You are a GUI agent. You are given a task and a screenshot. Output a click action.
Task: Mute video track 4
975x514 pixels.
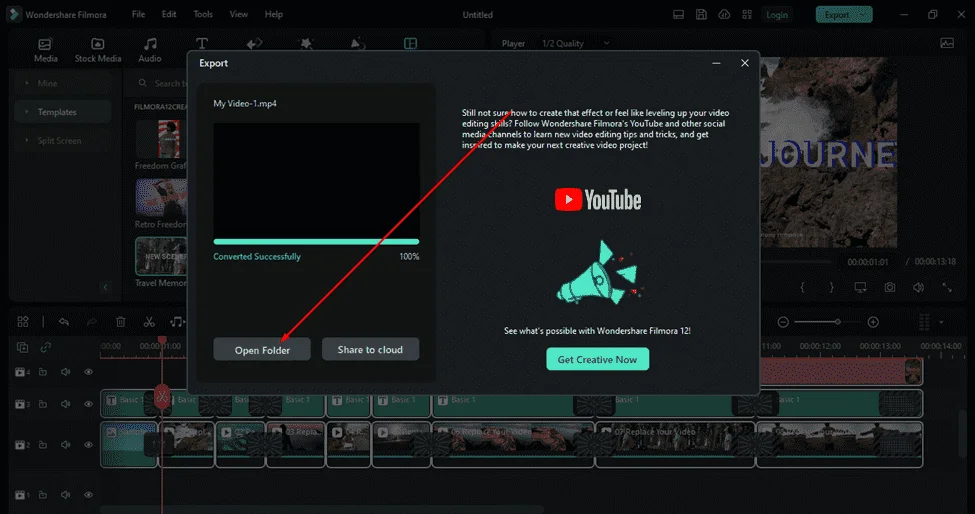click(x=65, y=372)
